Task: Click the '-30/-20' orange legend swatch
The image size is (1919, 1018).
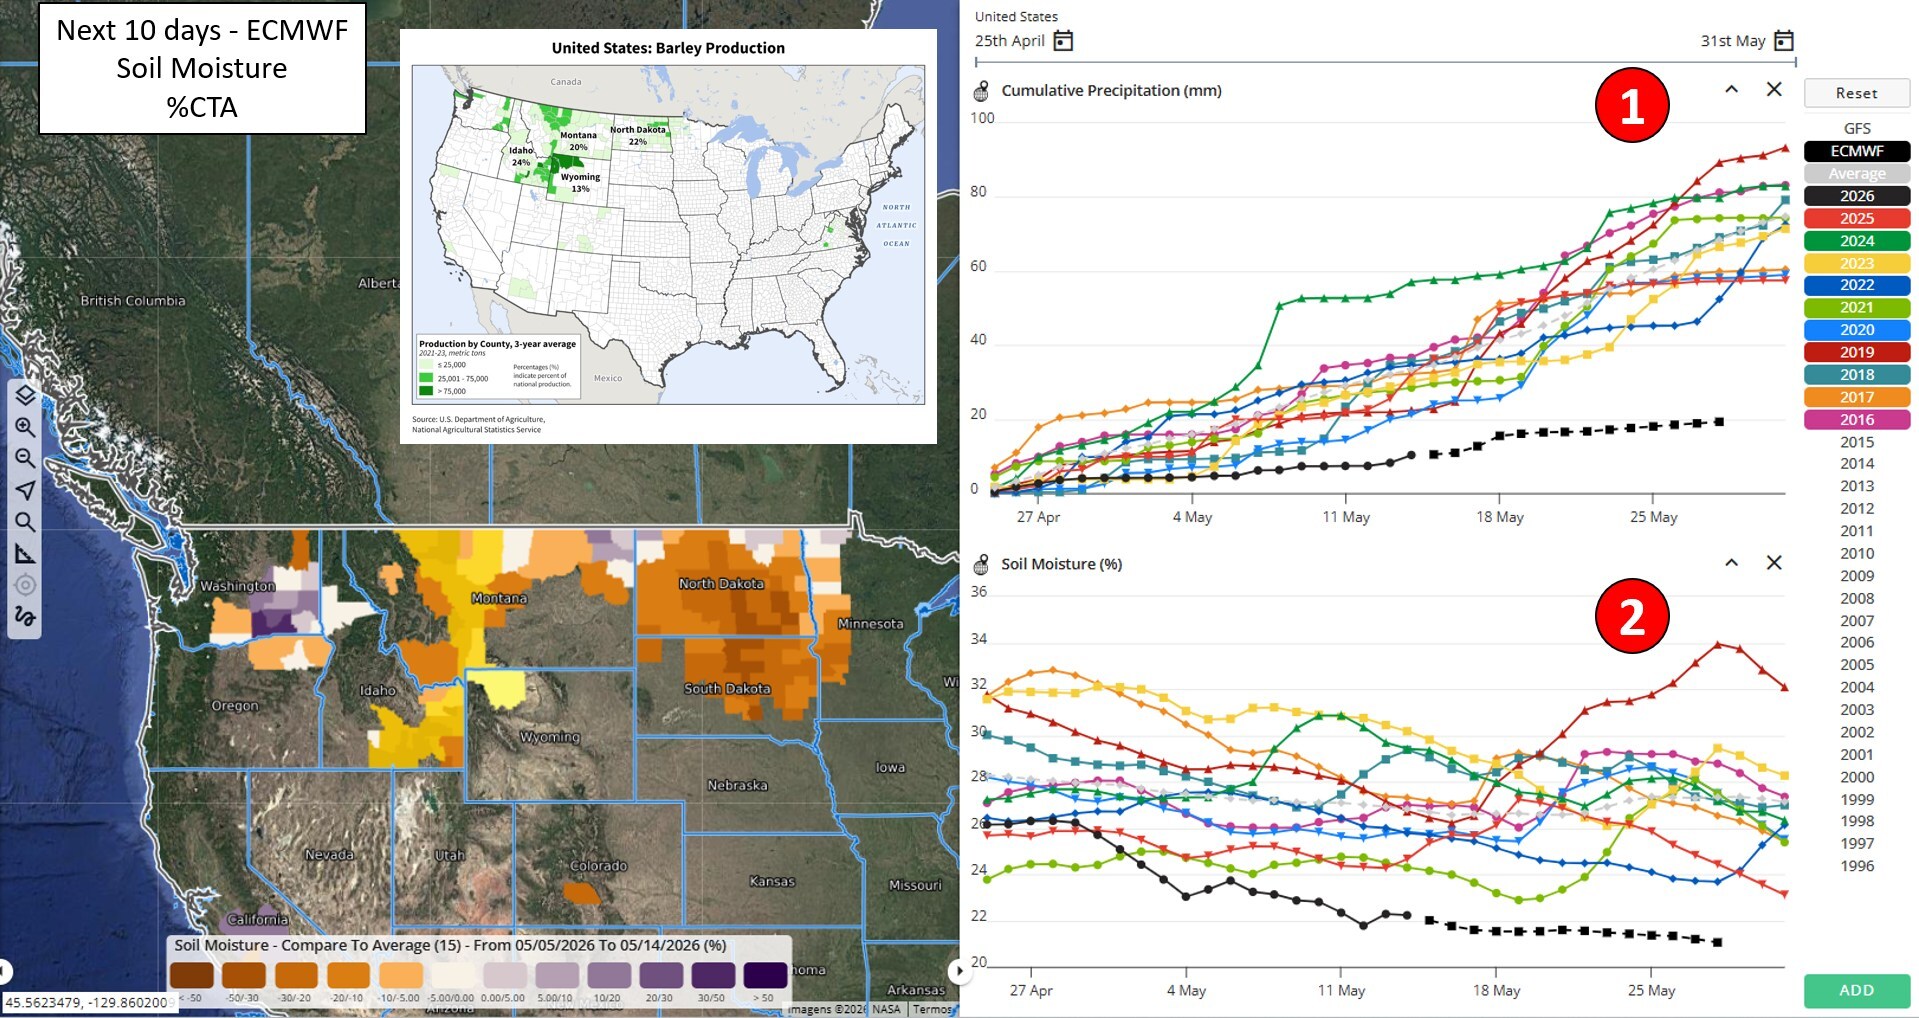Action: [x=296, y=974]
